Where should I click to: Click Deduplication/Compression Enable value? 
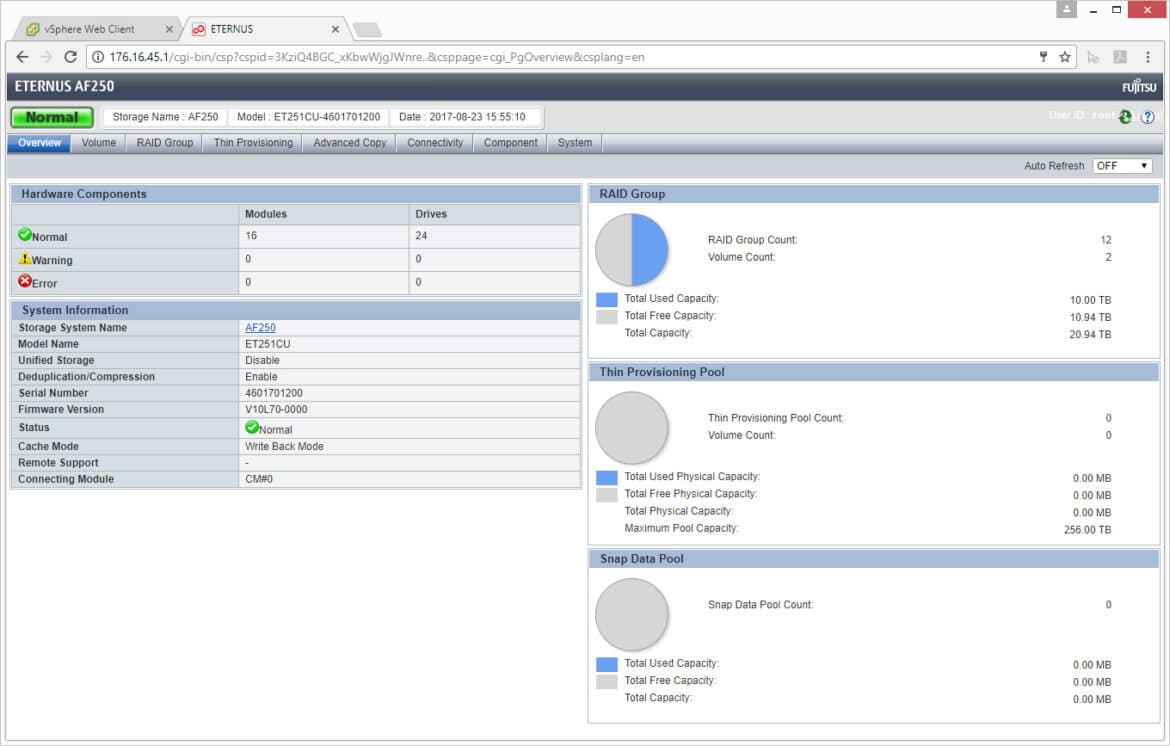(261, 377)
